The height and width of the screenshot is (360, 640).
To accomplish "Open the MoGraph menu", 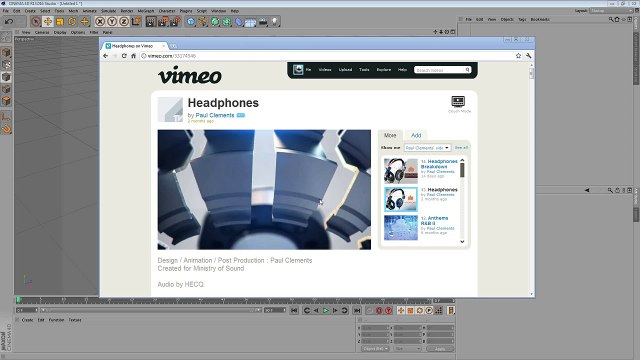I will coord(146,11).
